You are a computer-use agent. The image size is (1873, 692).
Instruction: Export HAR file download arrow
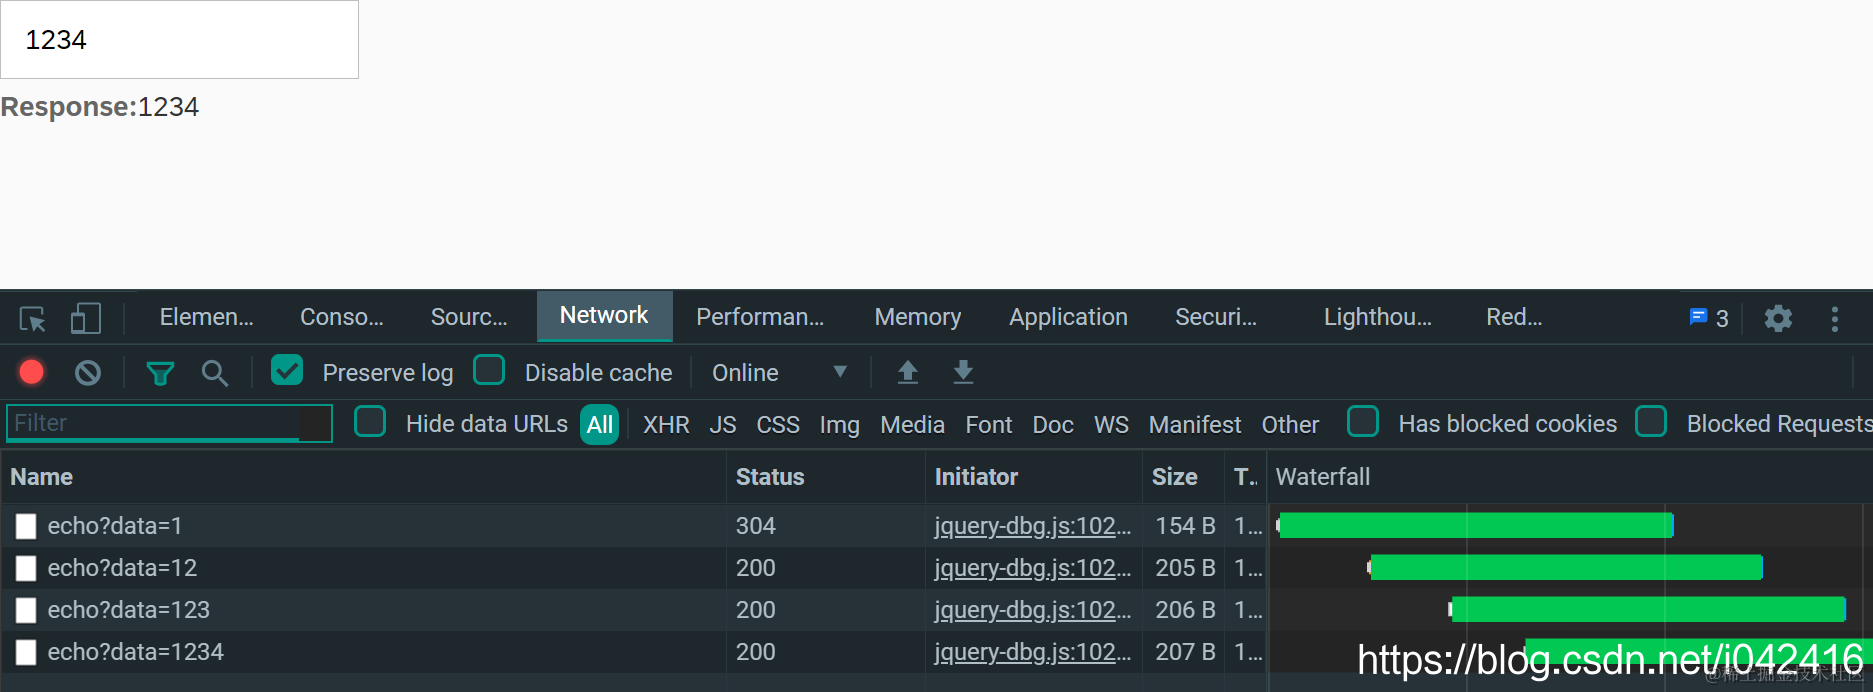963,372
